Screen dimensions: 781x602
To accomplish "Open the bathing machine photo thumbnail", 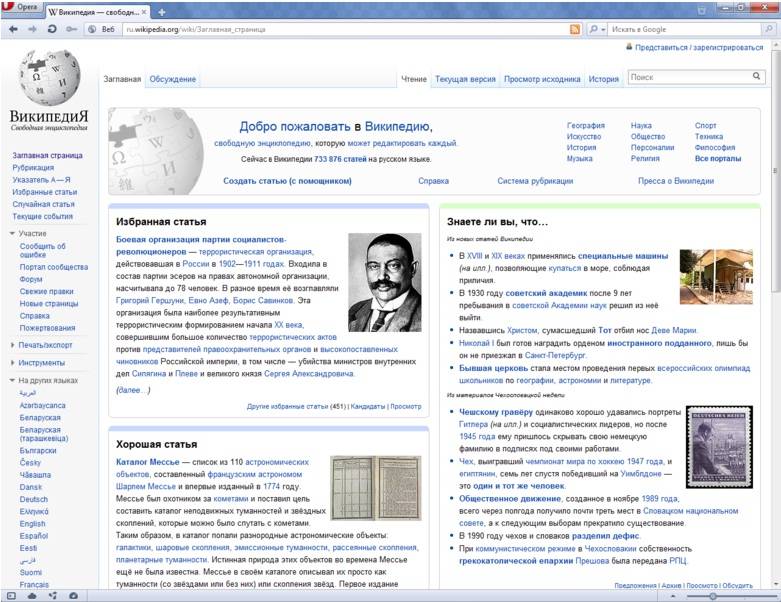I will [x=716, y=277].
